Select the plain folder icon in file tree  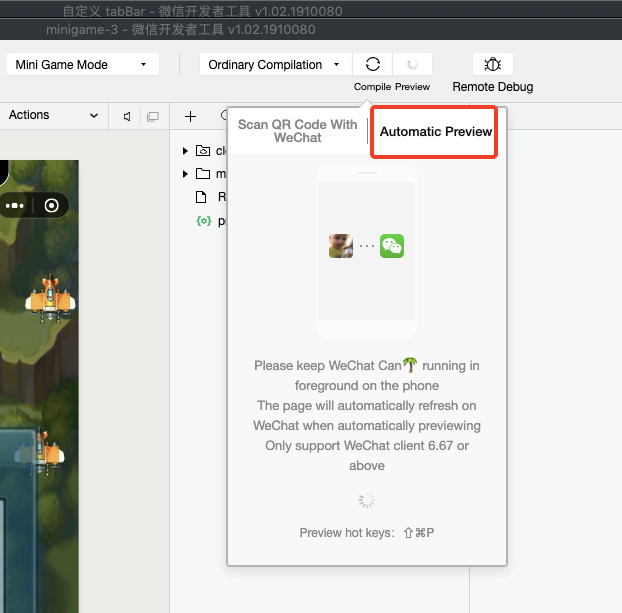coord(203,173)
